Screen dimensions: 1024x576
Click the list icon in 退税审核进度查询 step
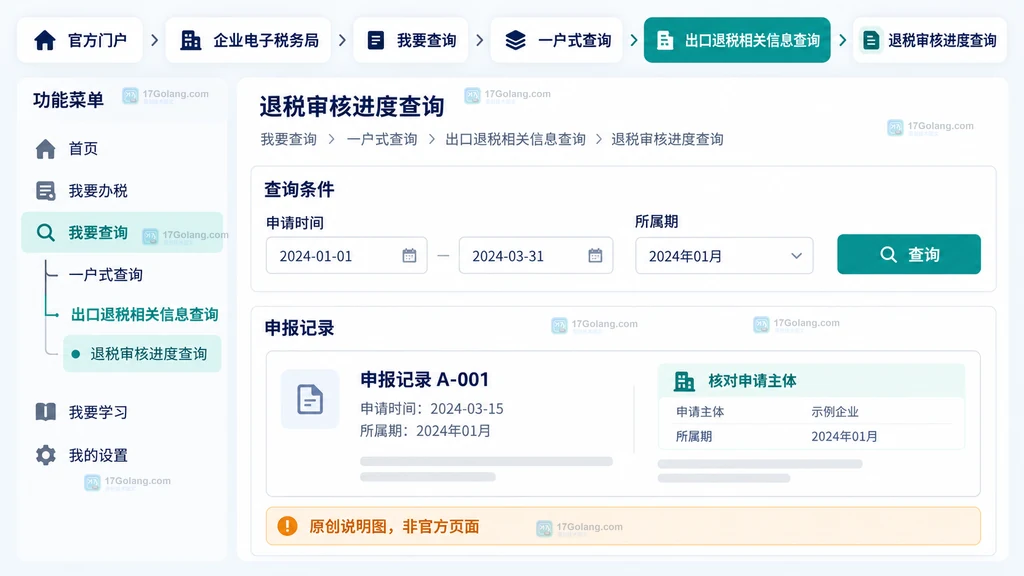click(871, 40)
